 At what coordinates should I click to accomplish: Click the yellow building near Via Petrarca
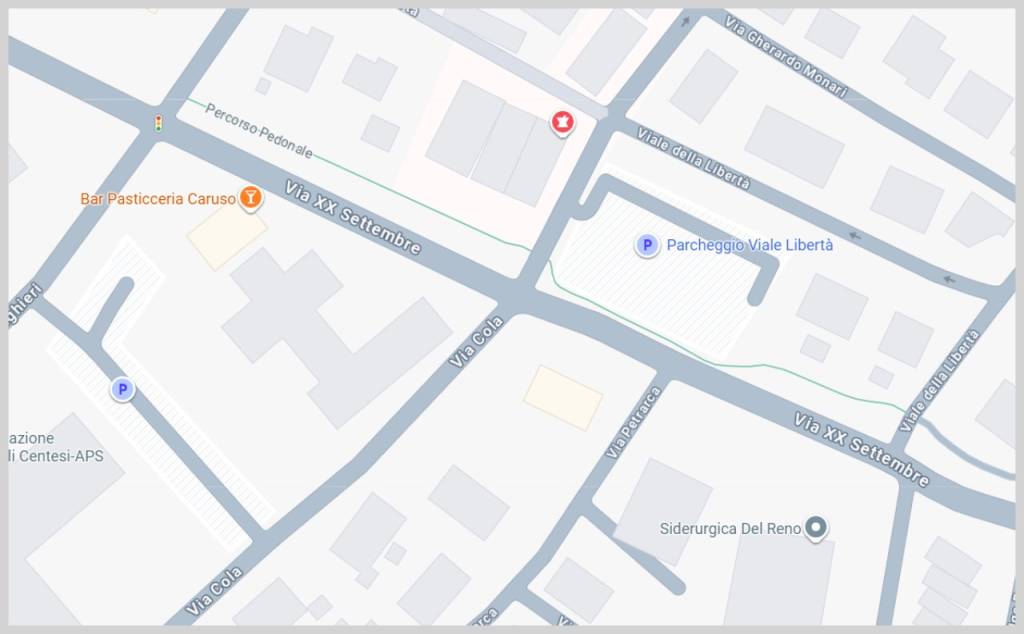pyautogui.click(x=563, y=398)
